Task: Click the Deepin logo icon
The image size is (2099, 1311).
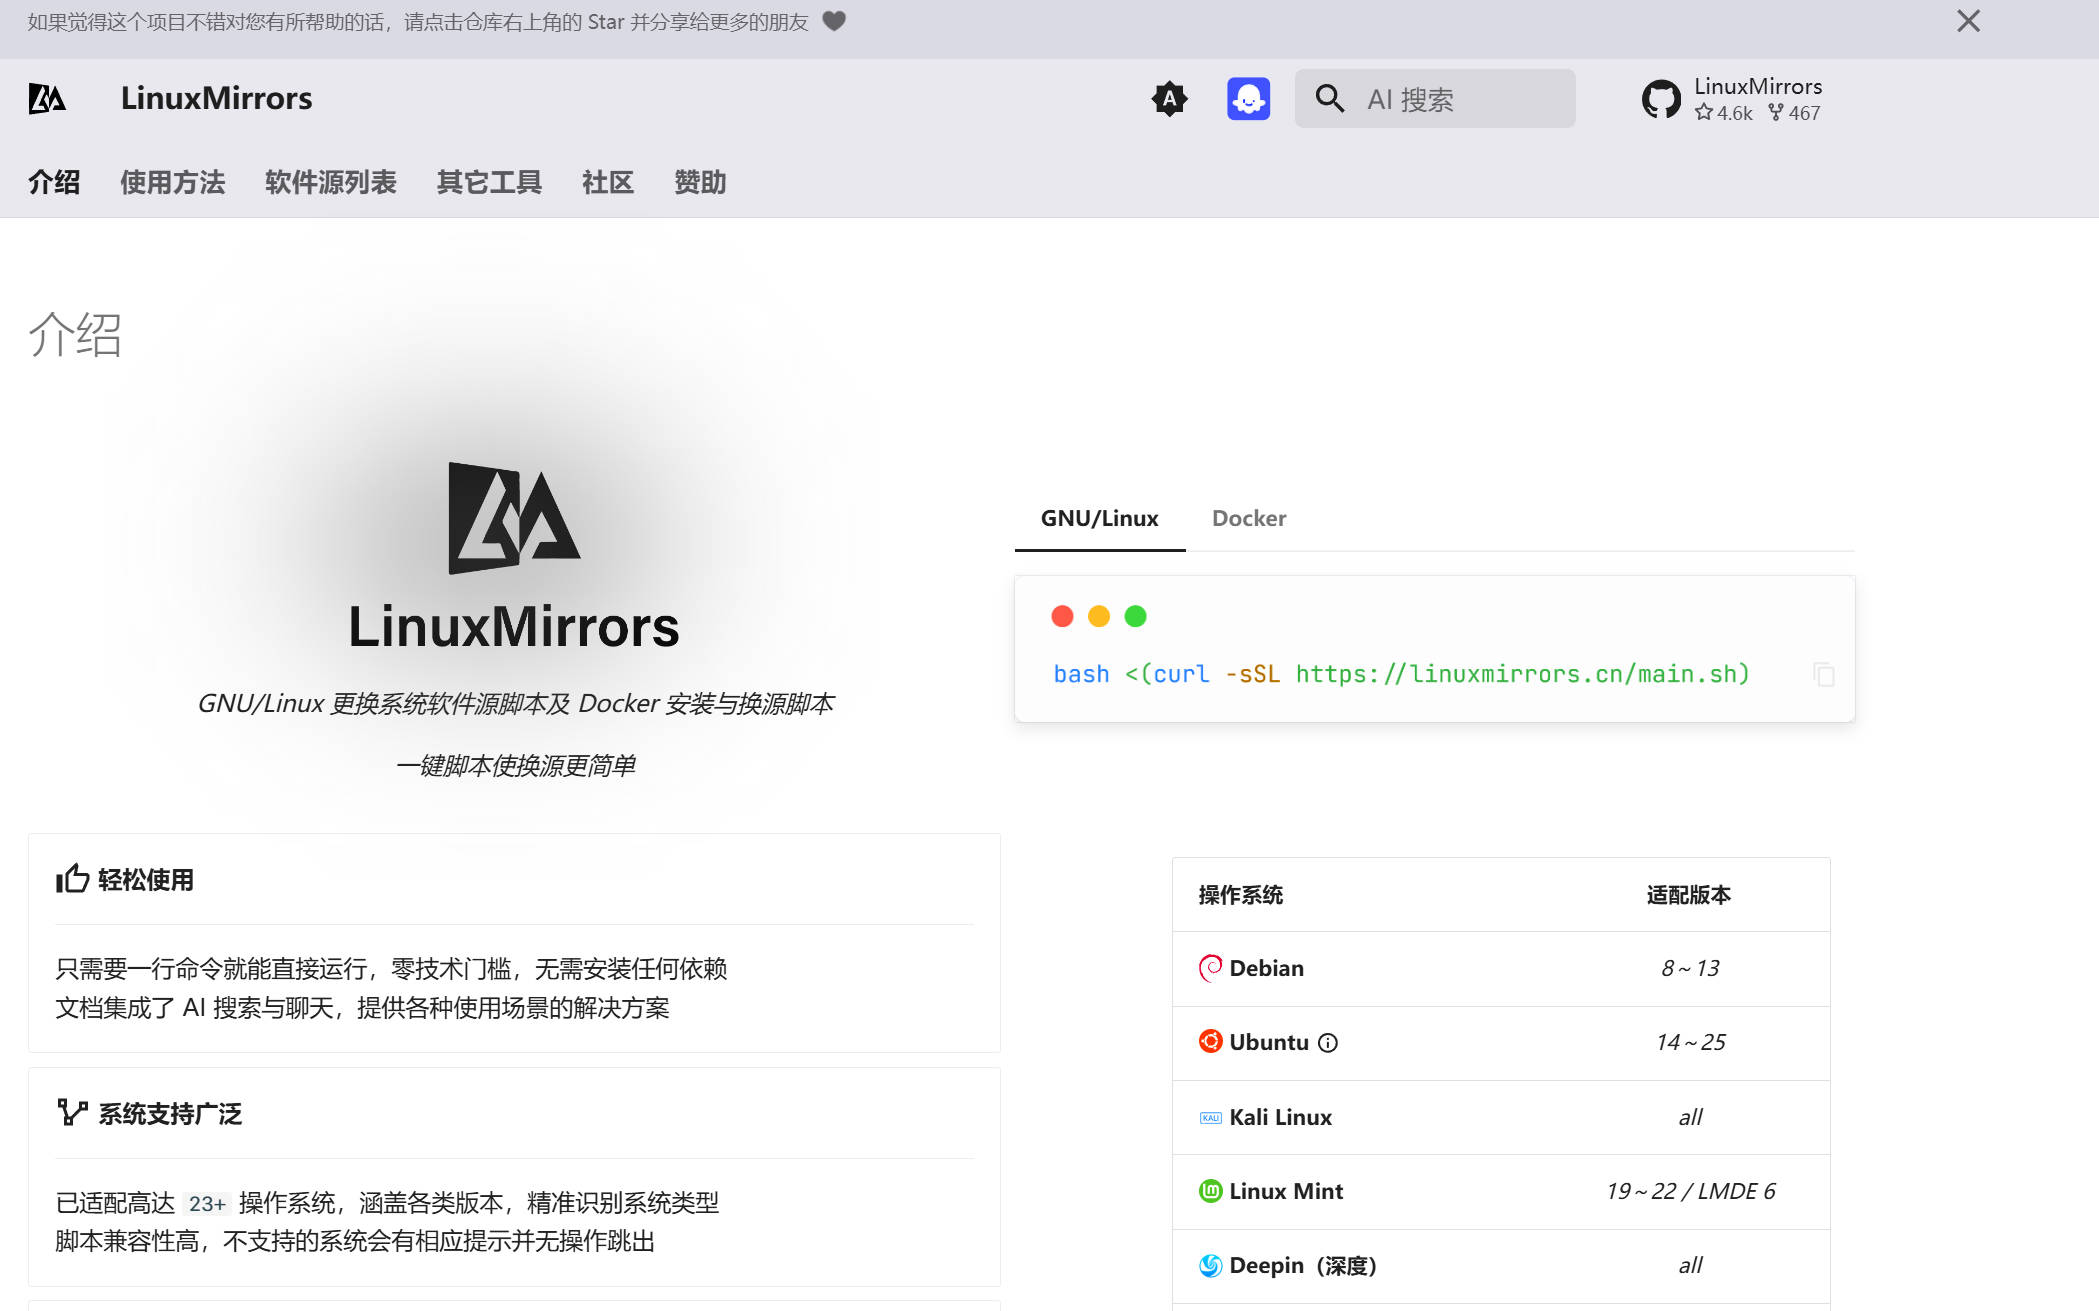Action: pos(1210,1266)
